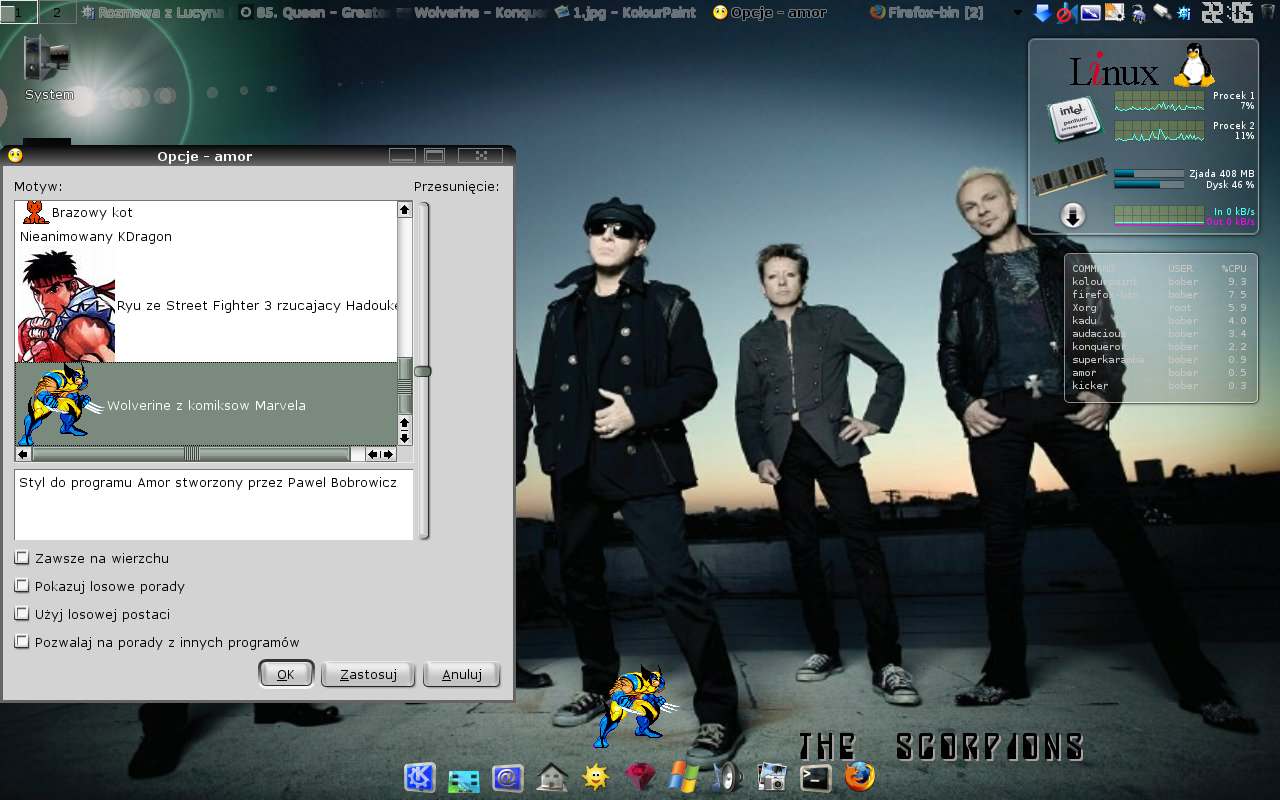The height and width of the screenshot is (800, 1280).
Task: Click the Tux penguin in Linux widget
Action: [x=1193, y=66]
